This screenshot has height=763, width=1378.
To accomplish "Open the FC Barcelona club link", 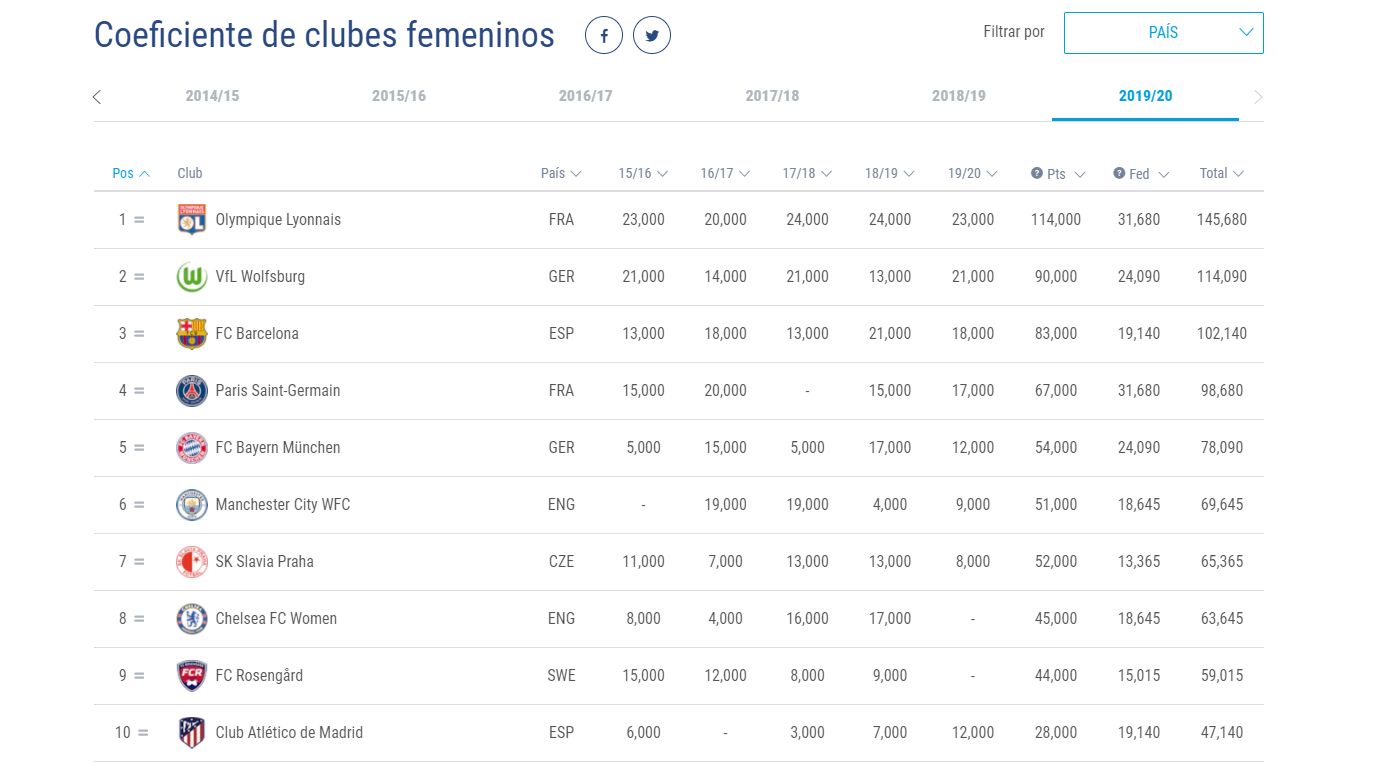I will click(x=257, y=333).
